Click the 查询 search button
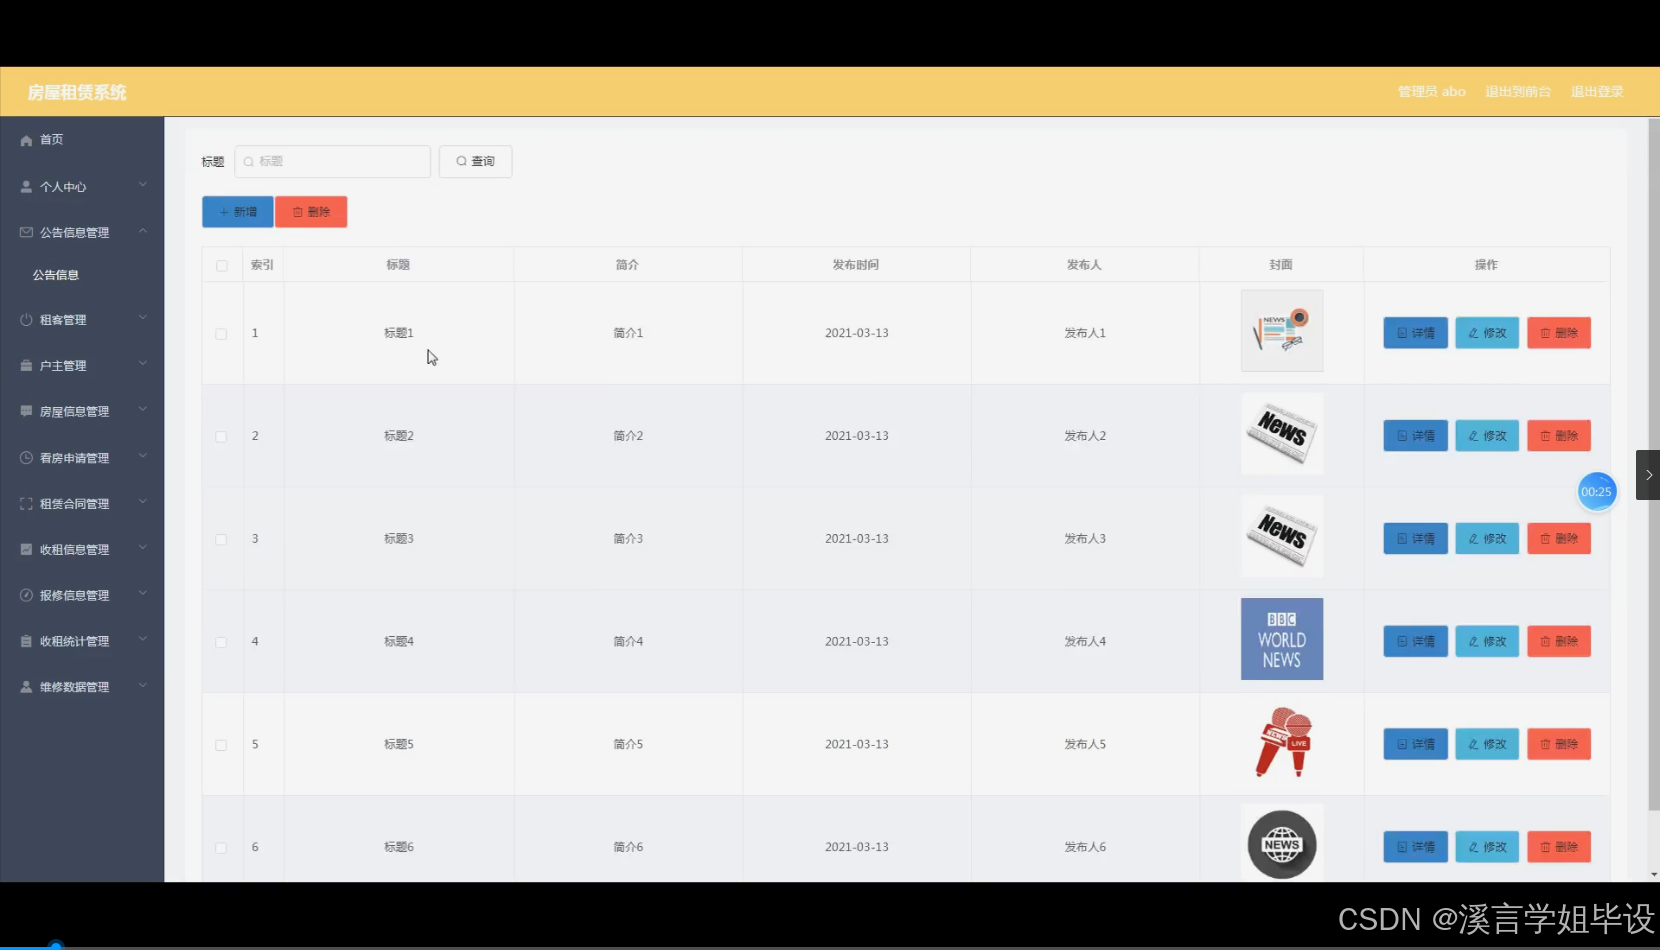 476,161
